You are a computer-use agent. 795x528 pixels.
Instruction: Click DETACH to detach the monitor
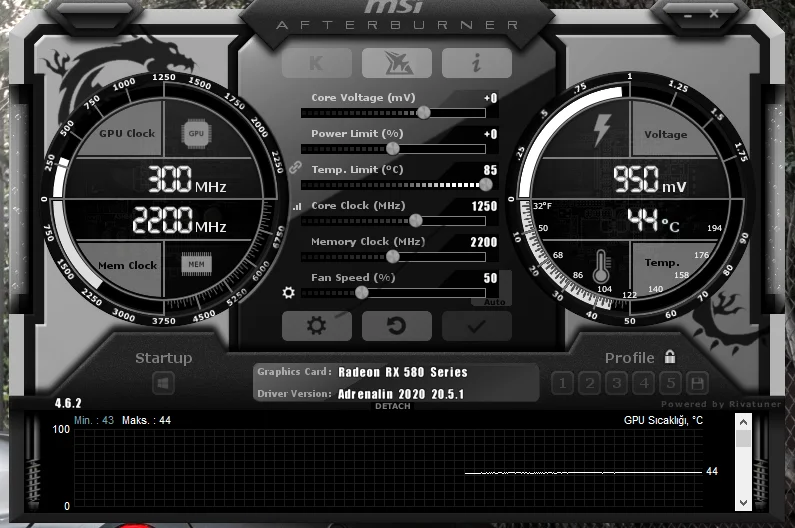click(393, 406)
